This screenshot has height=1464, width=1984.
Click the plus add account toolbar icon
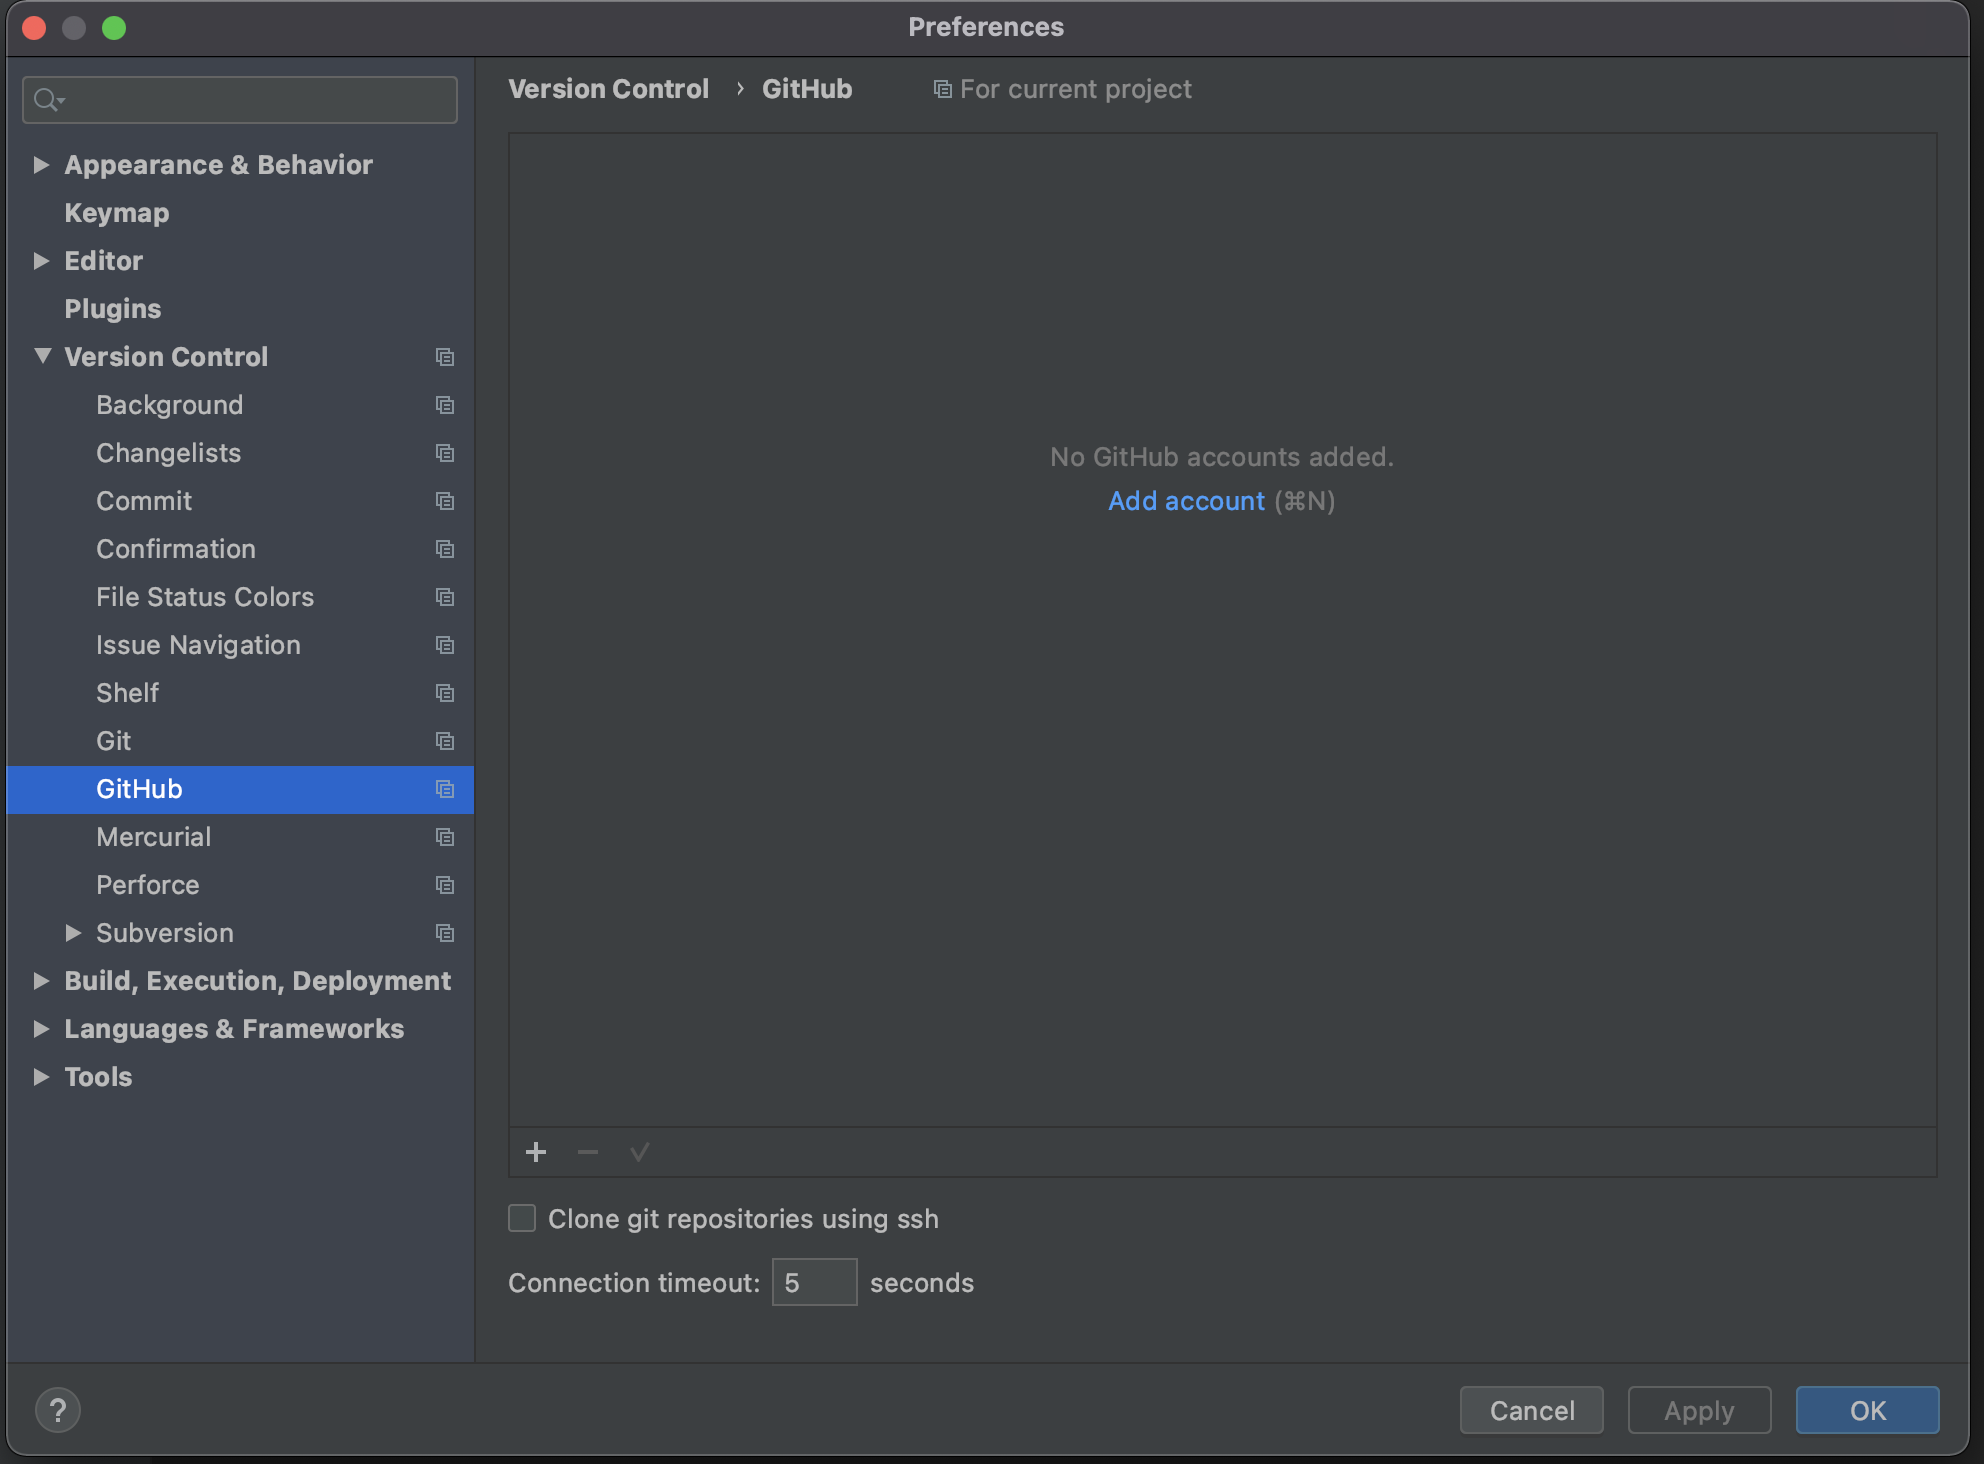(x=536, y=1152)
